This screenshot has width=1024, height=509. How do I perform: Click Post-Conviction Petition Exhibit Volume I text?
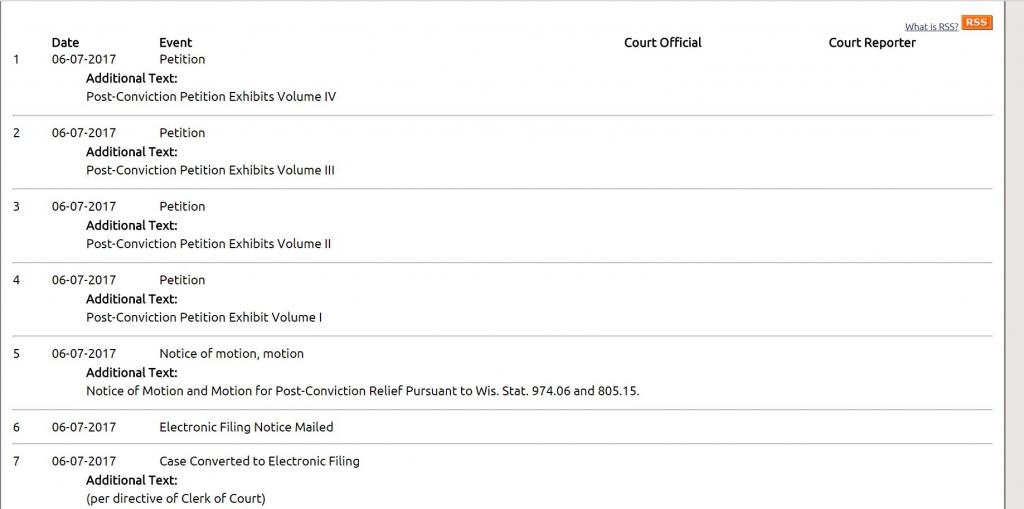pyautogui.click(x=204, y=318)
